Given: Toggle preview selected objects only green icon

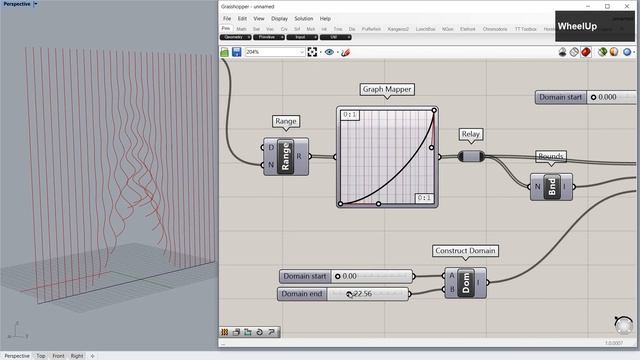Looking at the screenshot, I should click(x=602, y=52).
